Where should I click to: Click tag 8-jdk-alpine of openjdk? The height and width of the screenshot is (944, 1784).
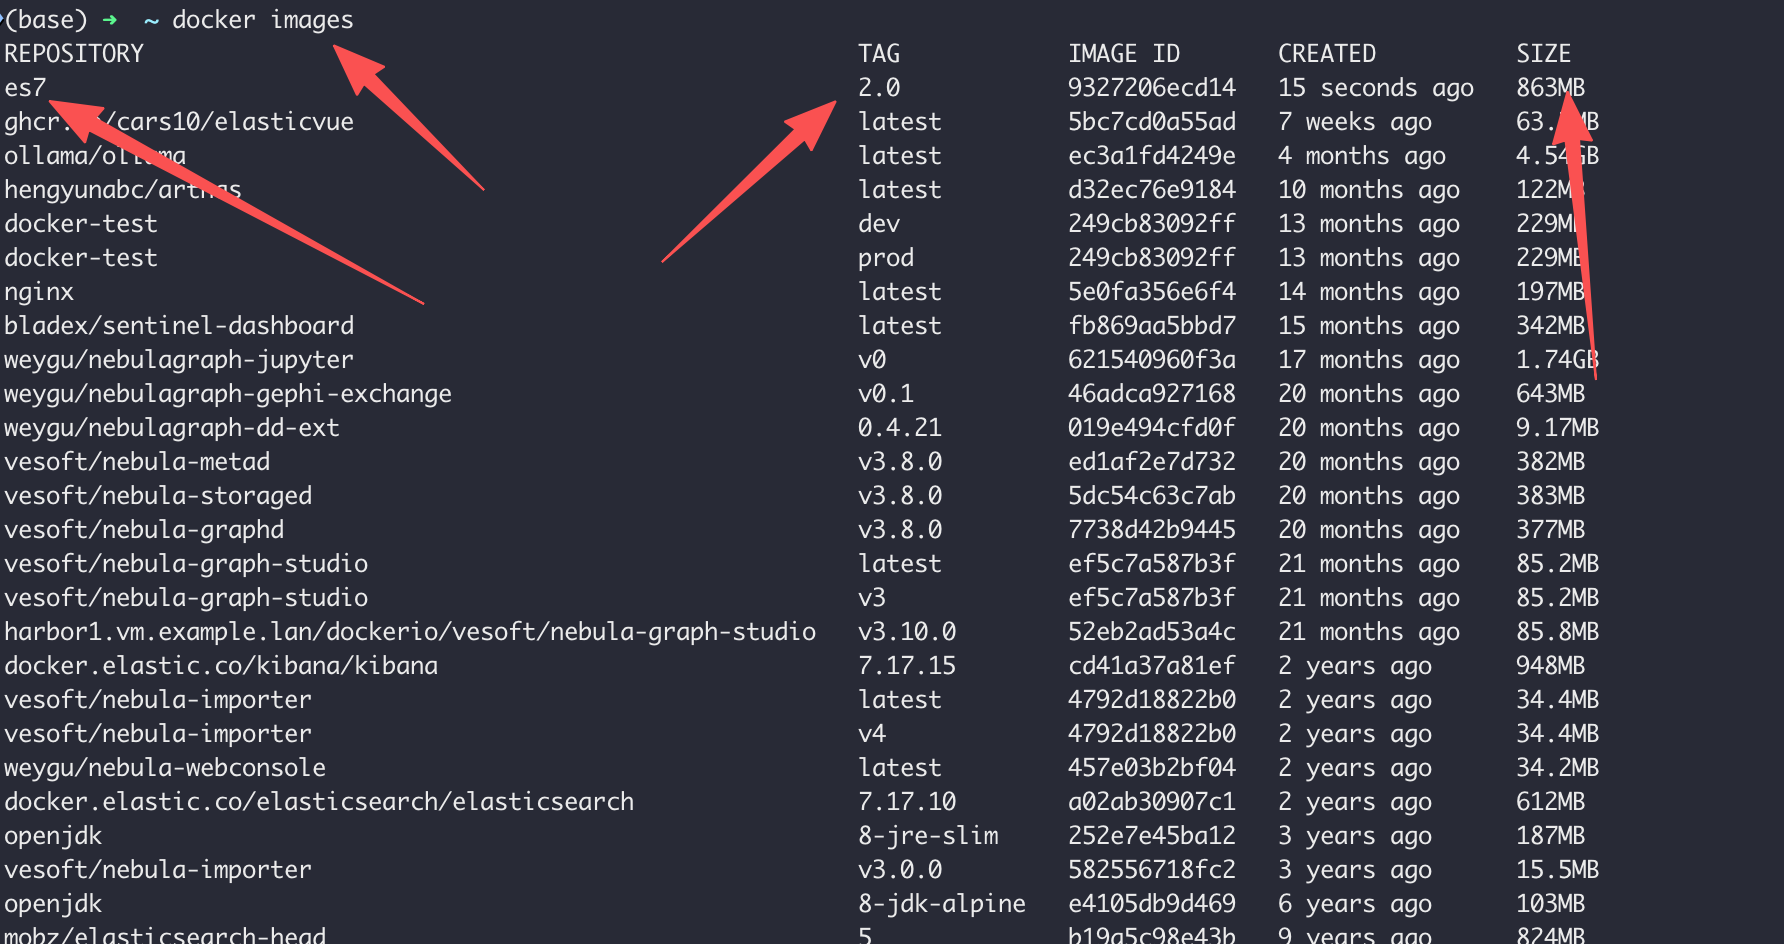pyautogui.click(x=942, y=904)
